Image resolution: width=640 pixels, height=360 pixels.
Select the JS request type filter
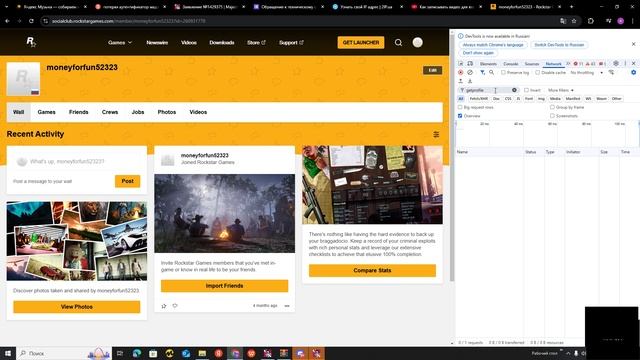[x=518, y=99]
